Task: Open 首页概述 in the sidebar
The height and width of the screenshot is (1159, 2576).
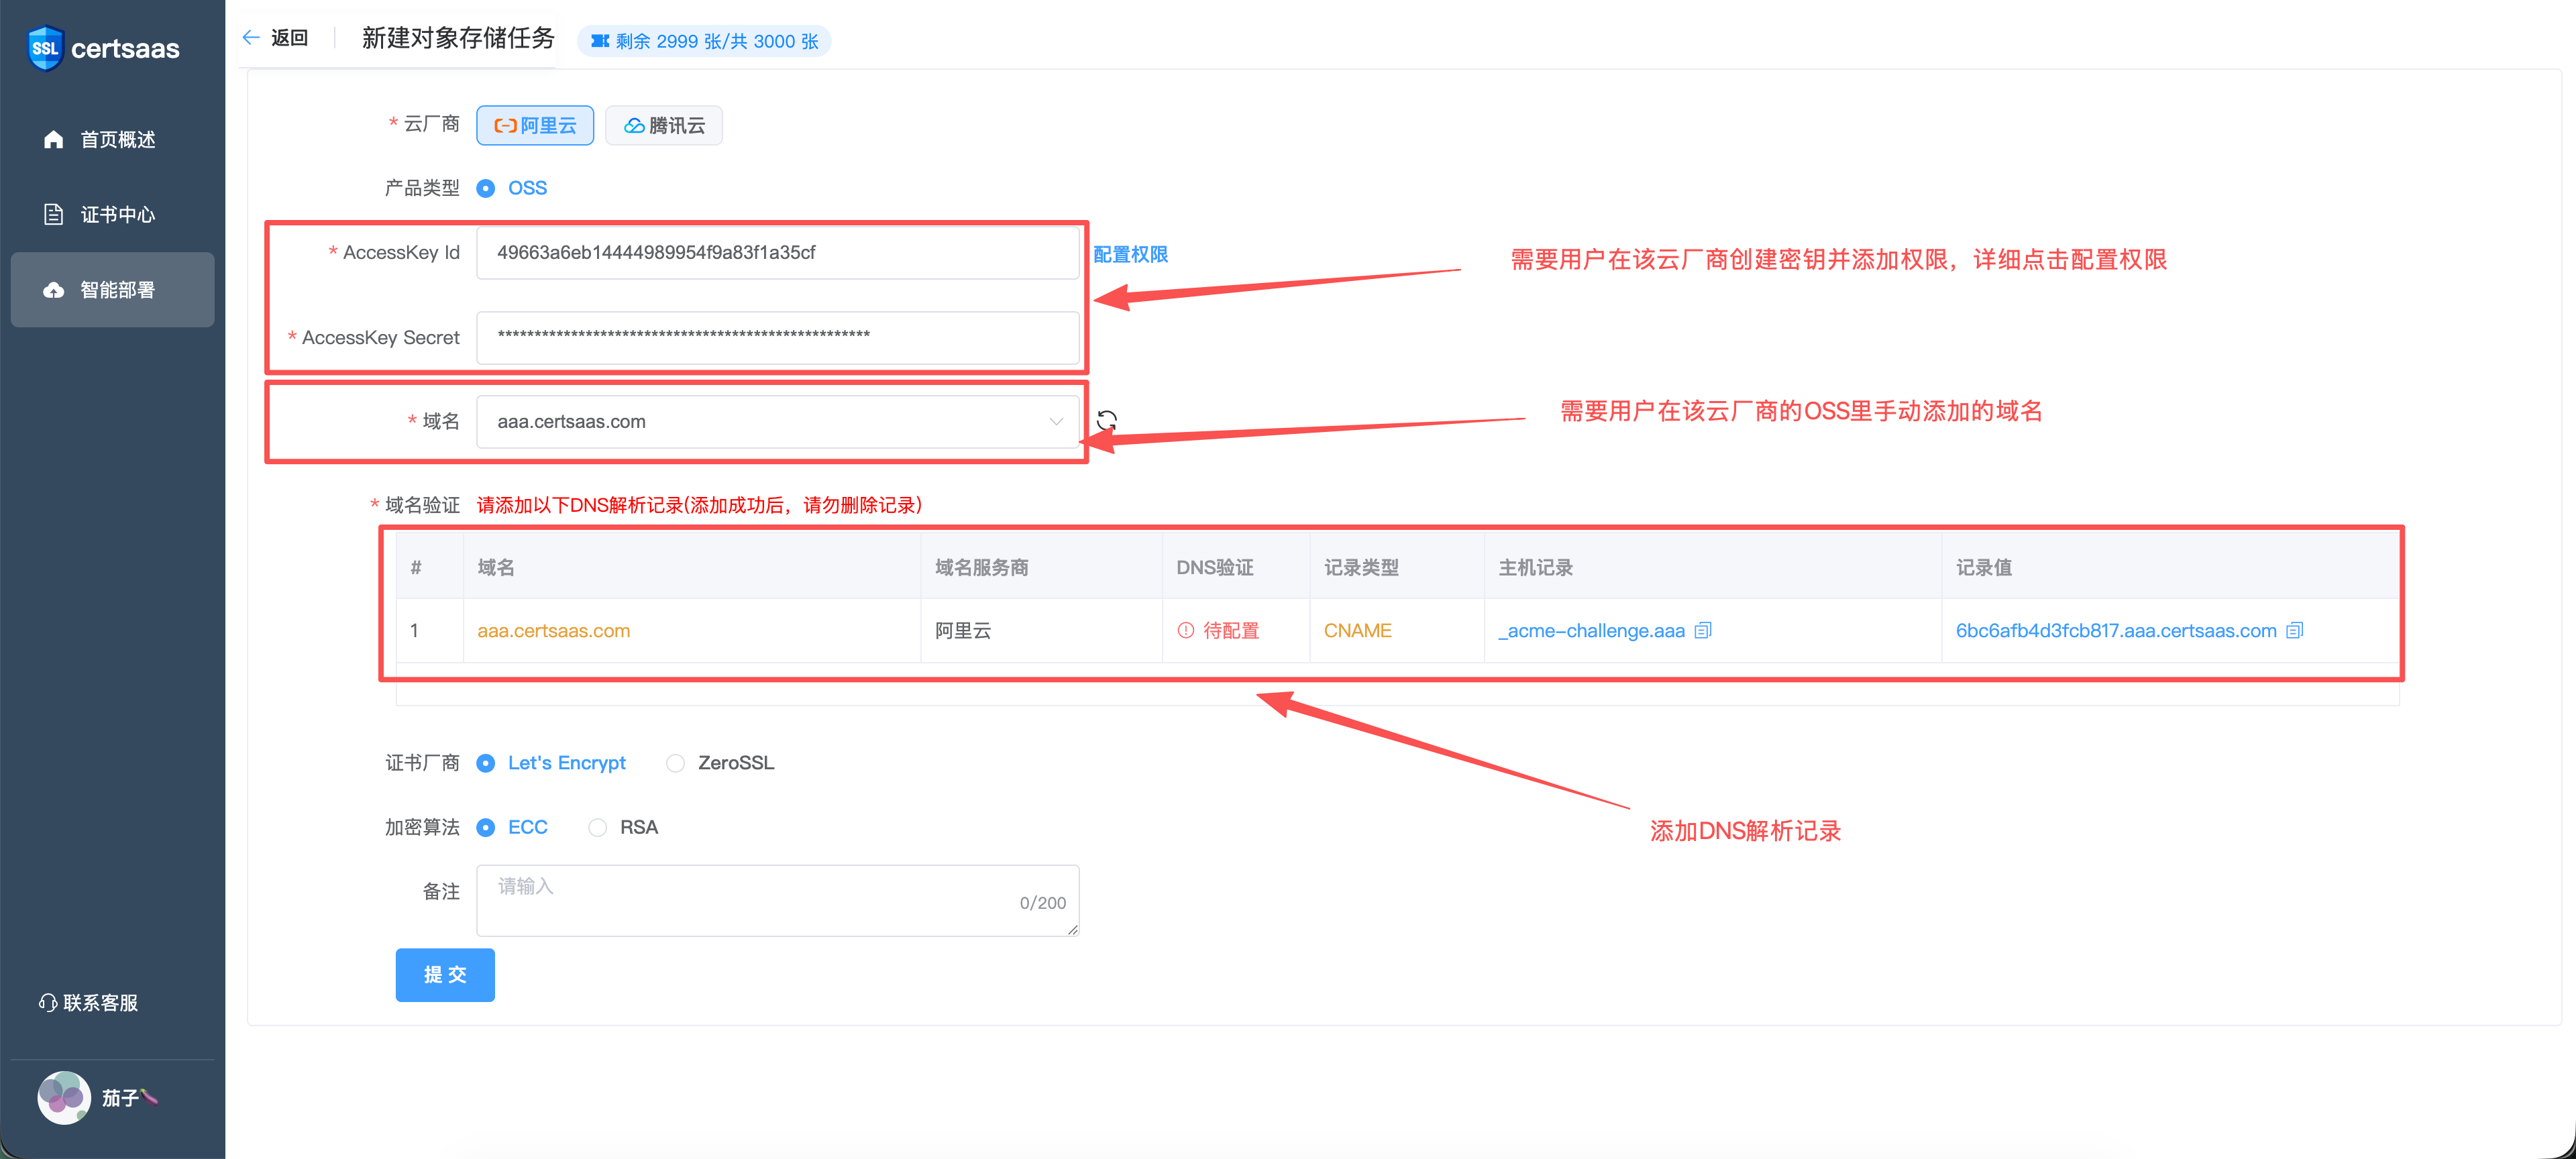Action: [x=113, y=140]
